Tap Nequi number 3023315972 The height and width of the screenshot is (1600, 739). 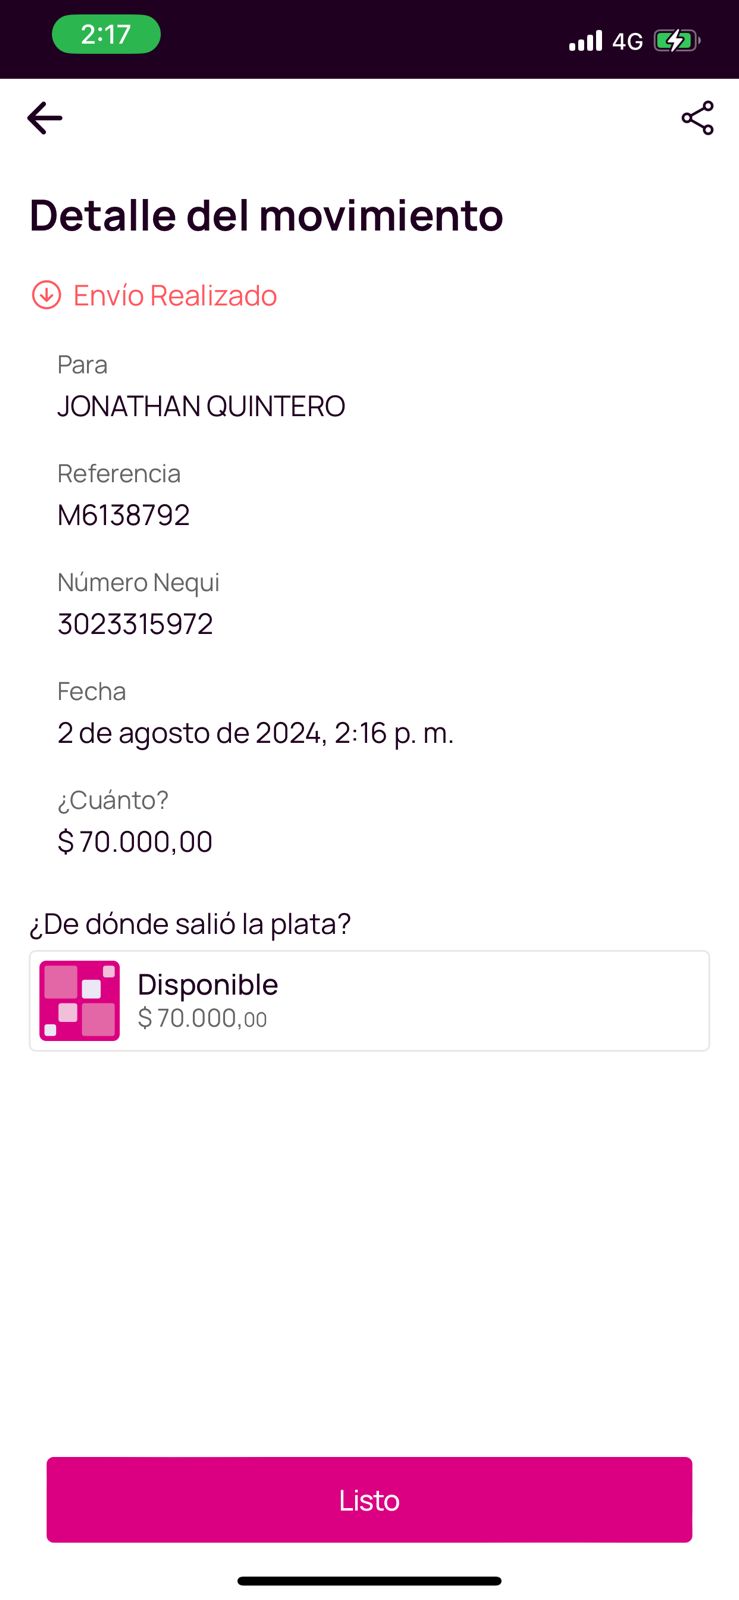(135, 624)
